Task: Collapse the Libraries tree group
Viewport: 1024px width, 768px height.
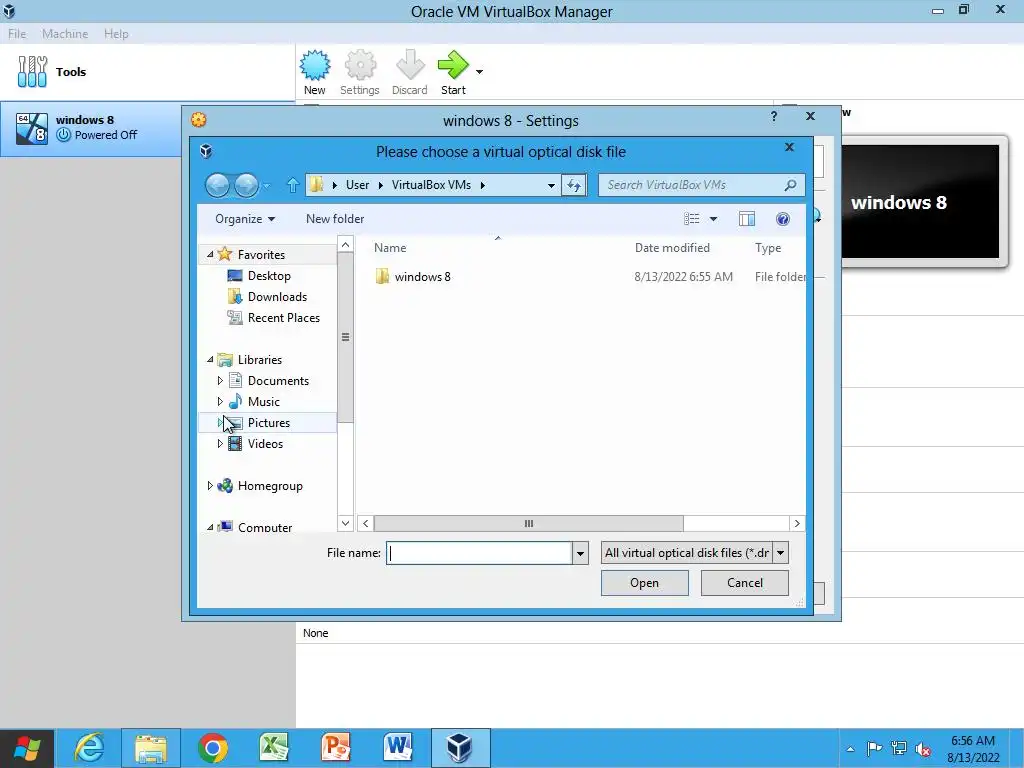Action: [x=210, y=359]
